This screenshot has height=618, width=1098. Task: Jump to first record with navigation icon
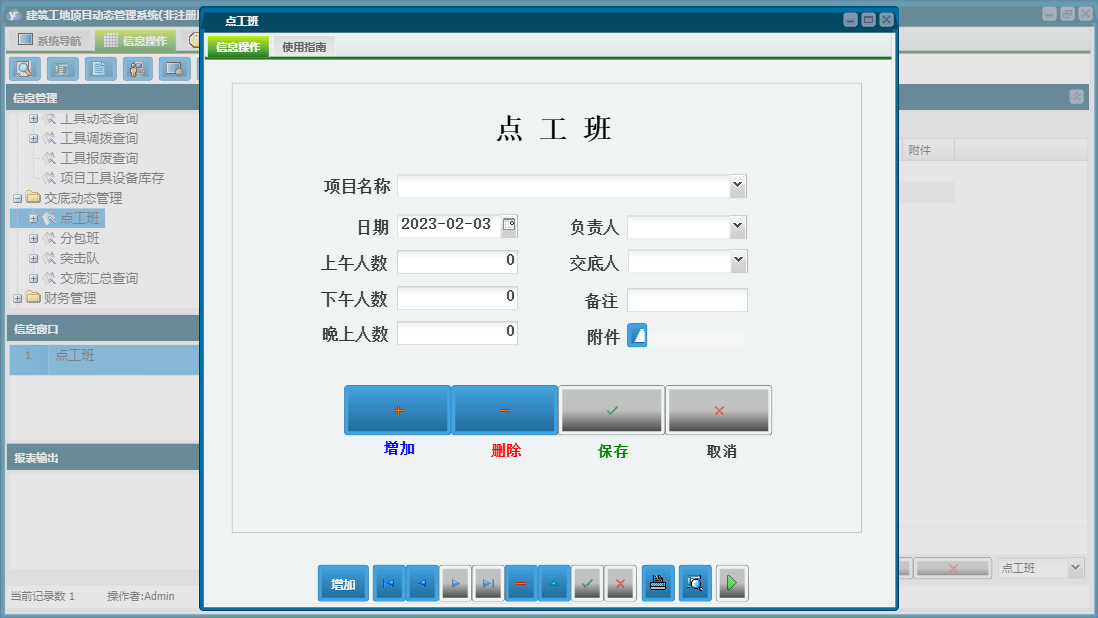tap(388, 583)
